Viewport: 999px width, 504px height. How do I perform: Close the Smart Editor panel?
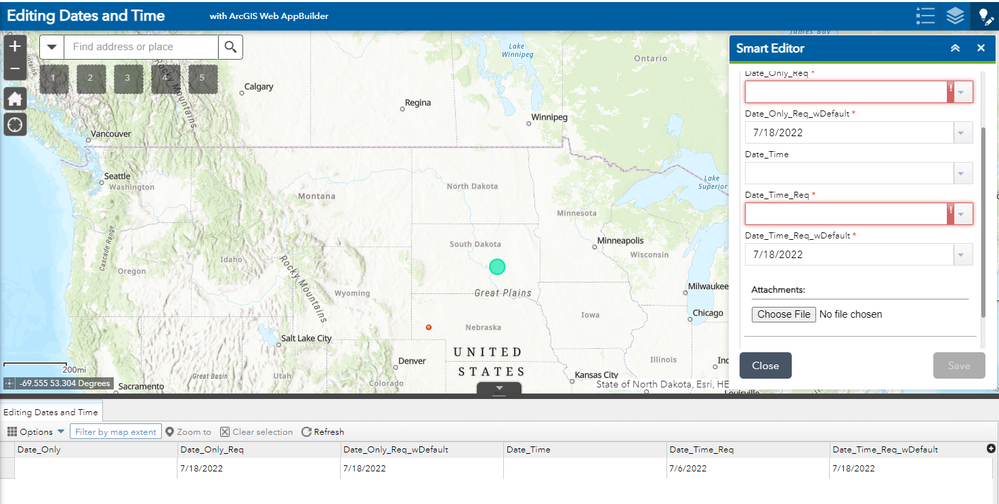pyautogui.click(x=981, y=48)
